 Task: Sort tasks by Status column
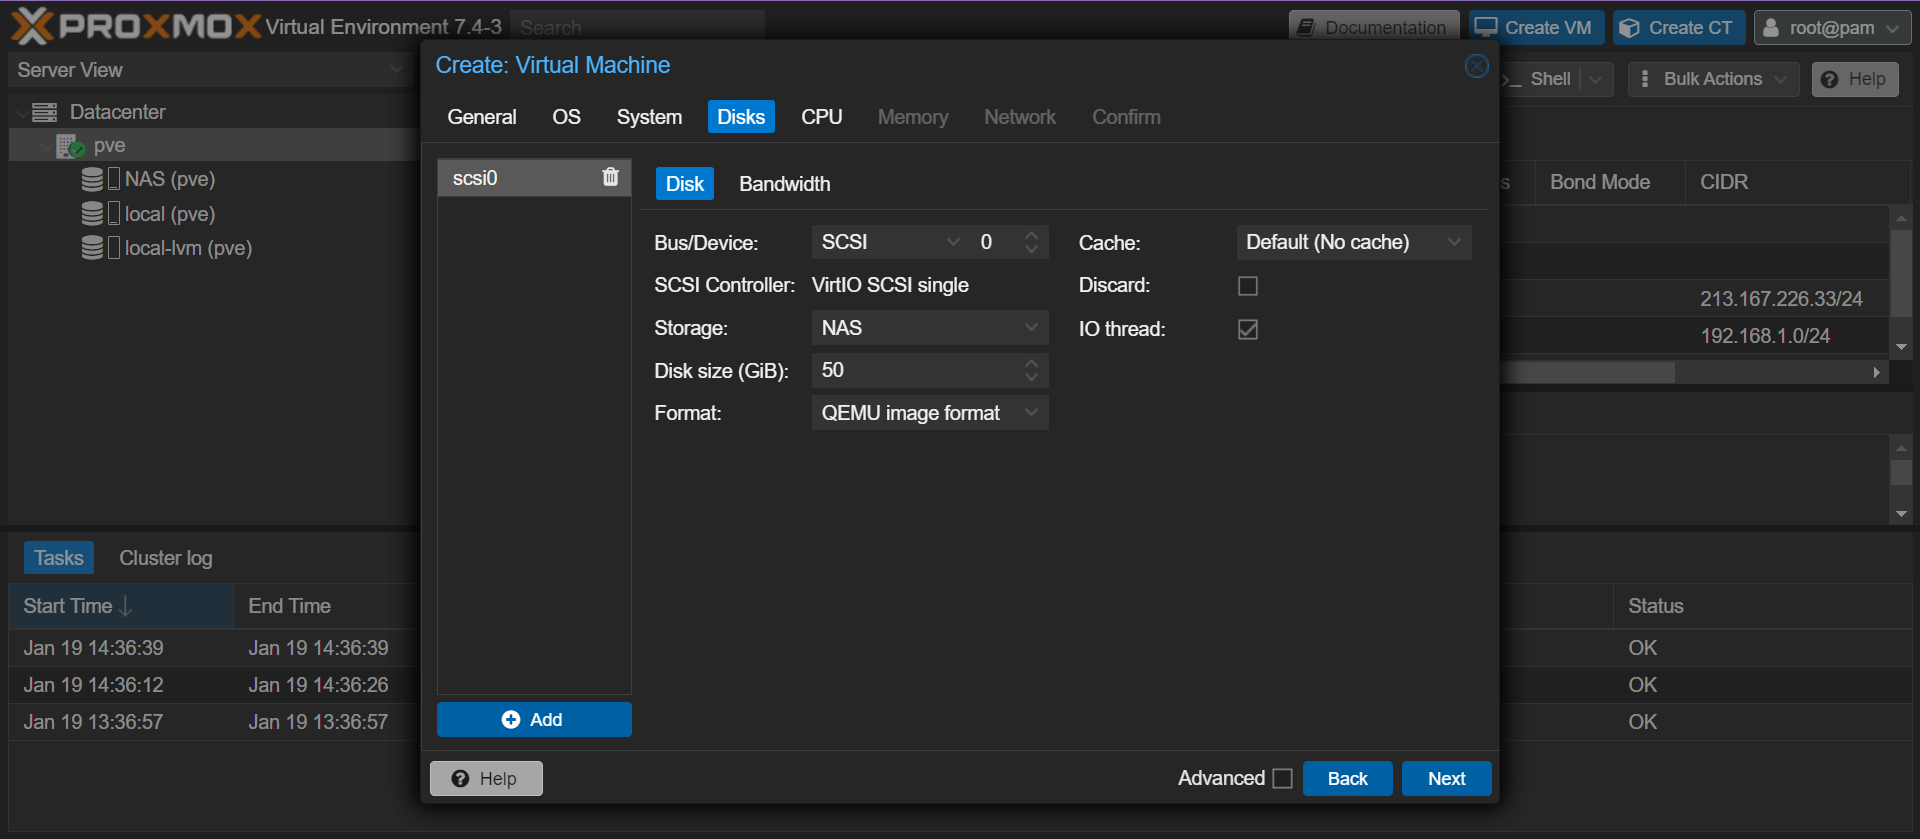[1762, 606]
